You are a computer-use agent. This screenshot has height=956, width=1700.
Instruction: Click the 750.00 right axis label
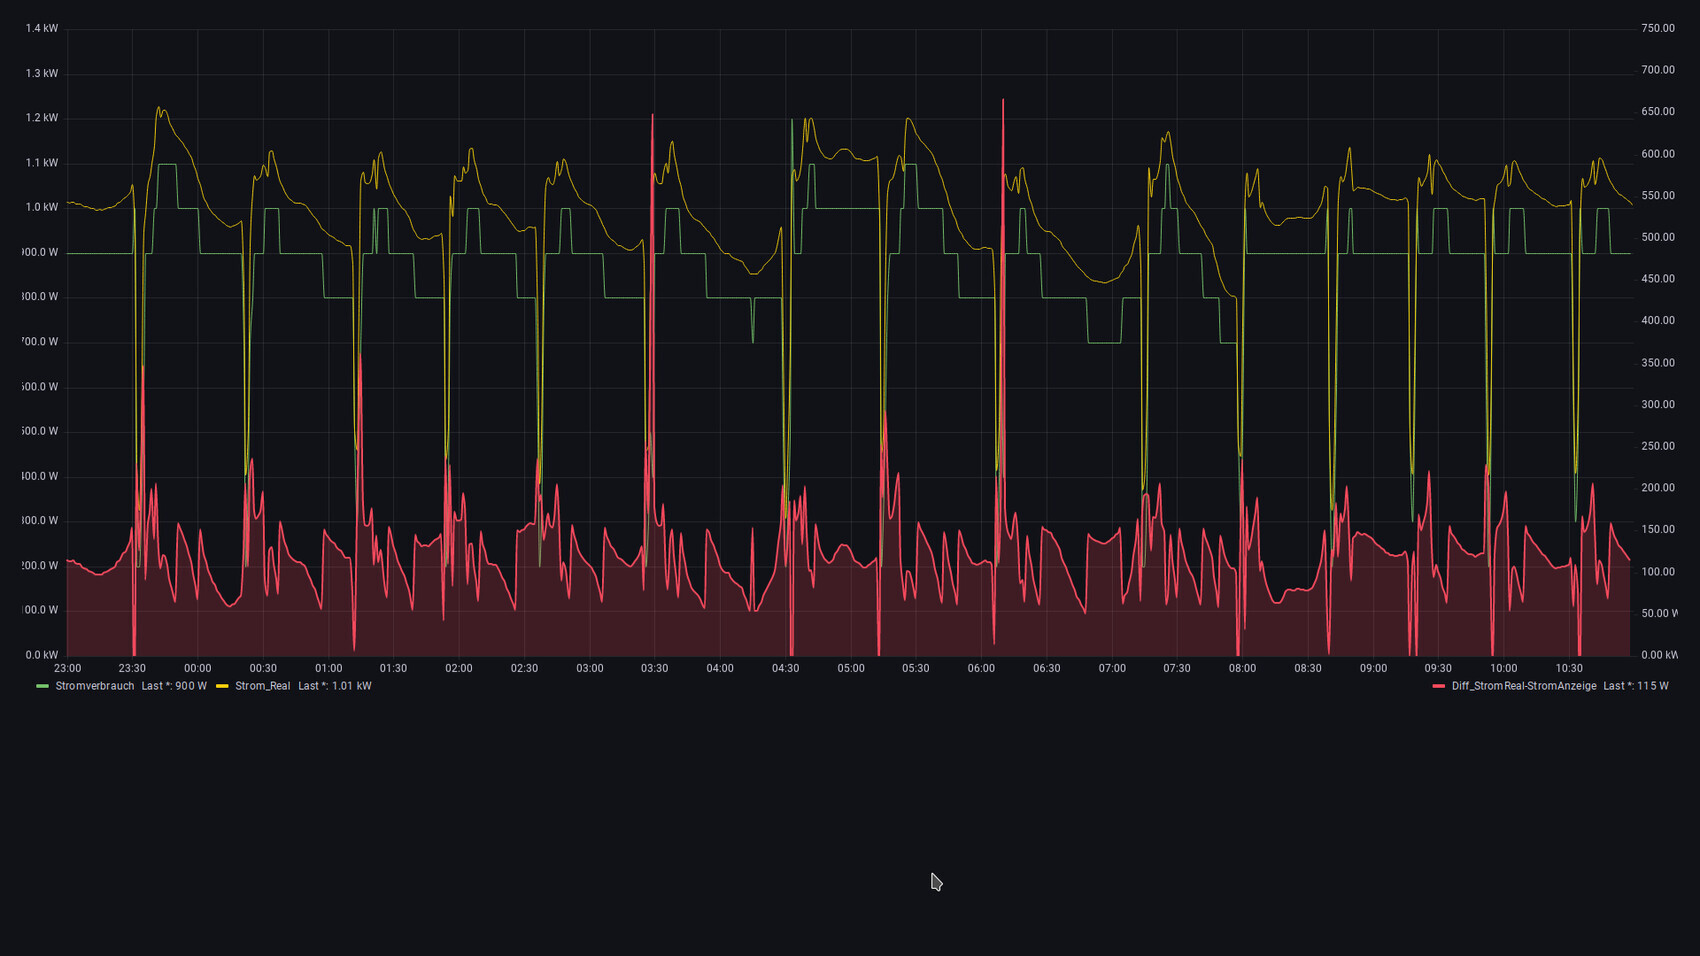pos(1657,29)
